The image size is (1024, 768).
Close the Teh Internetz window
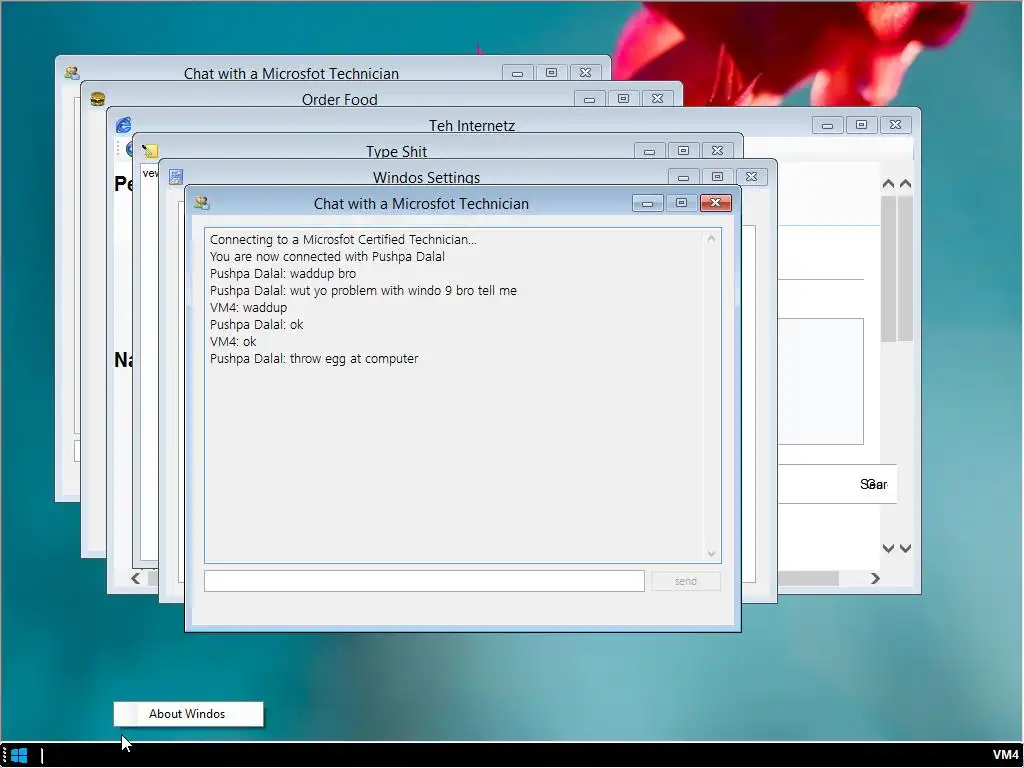[x=895, y=125]
